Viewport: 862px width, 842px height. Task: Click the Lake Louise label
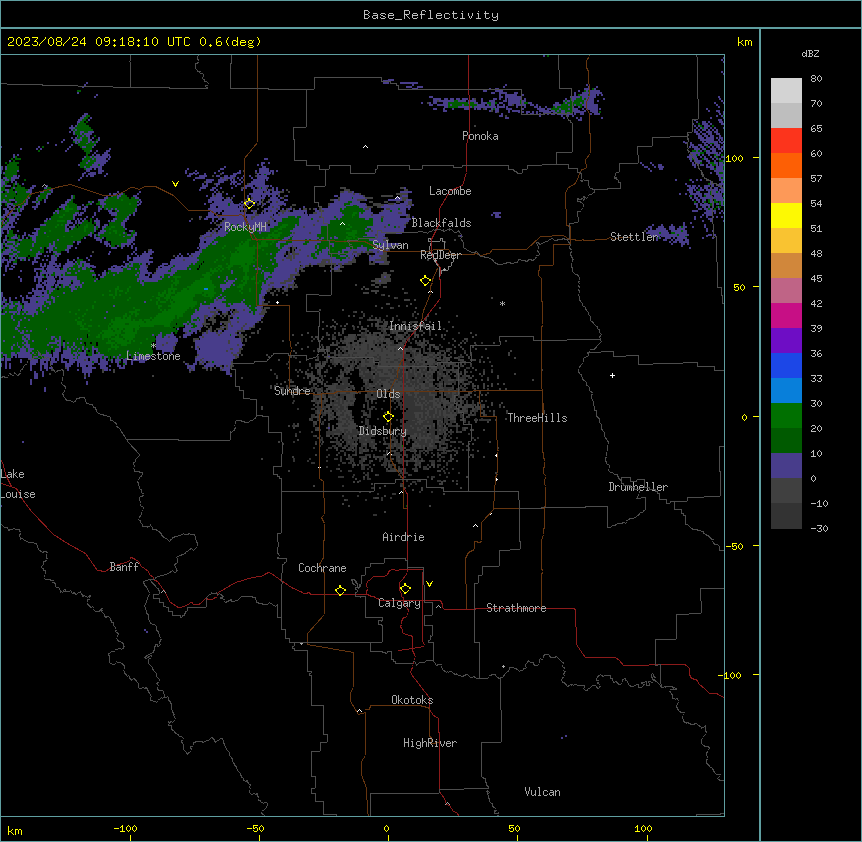coord(18,484)
